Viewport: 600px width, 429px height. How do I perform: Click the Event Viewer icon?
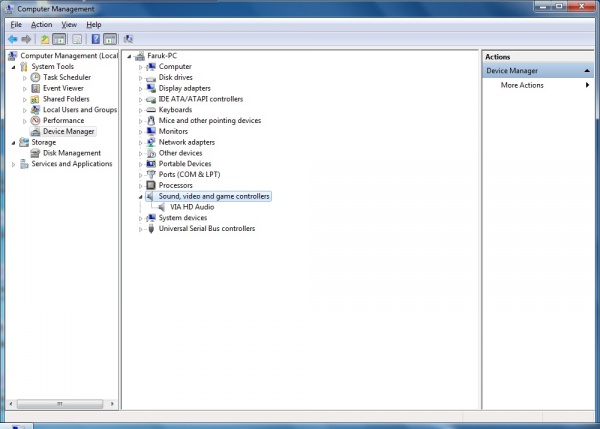click(35, 88)
